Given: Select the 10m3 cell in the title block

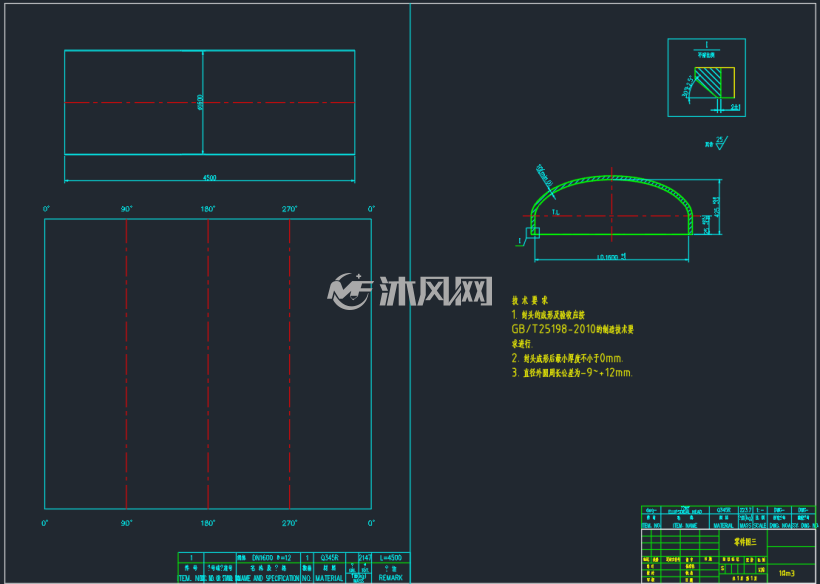Looking at the screenshot, I should point(785,573).
